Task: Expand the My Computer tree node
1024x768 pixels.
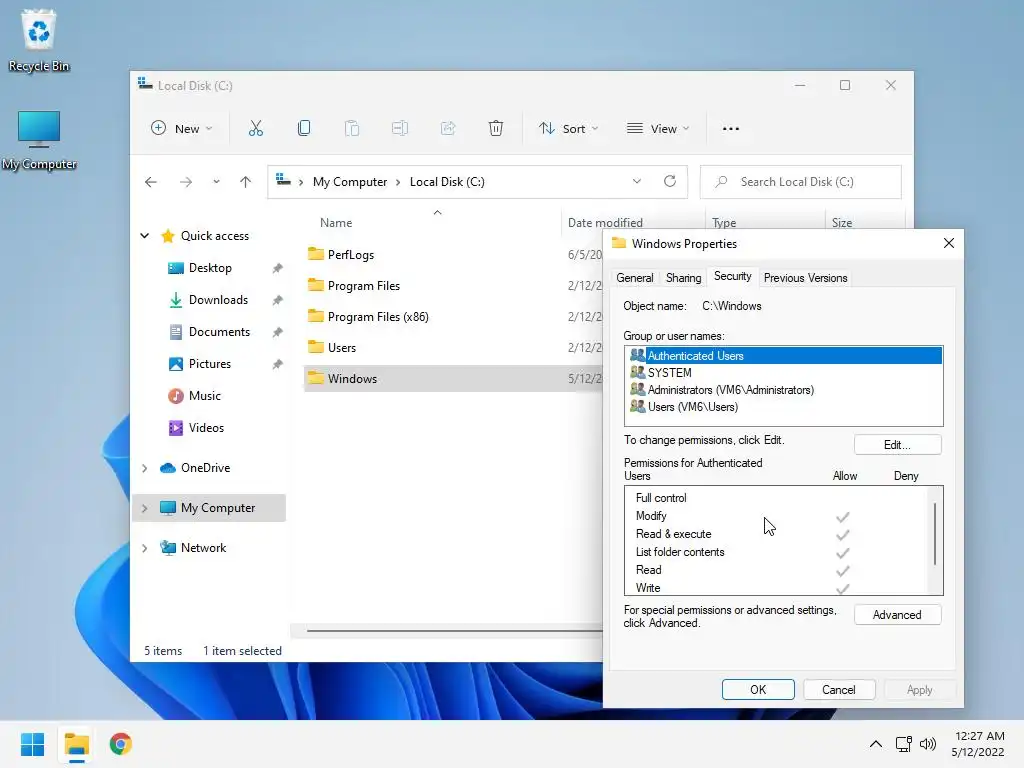Action: click(145, 508)
